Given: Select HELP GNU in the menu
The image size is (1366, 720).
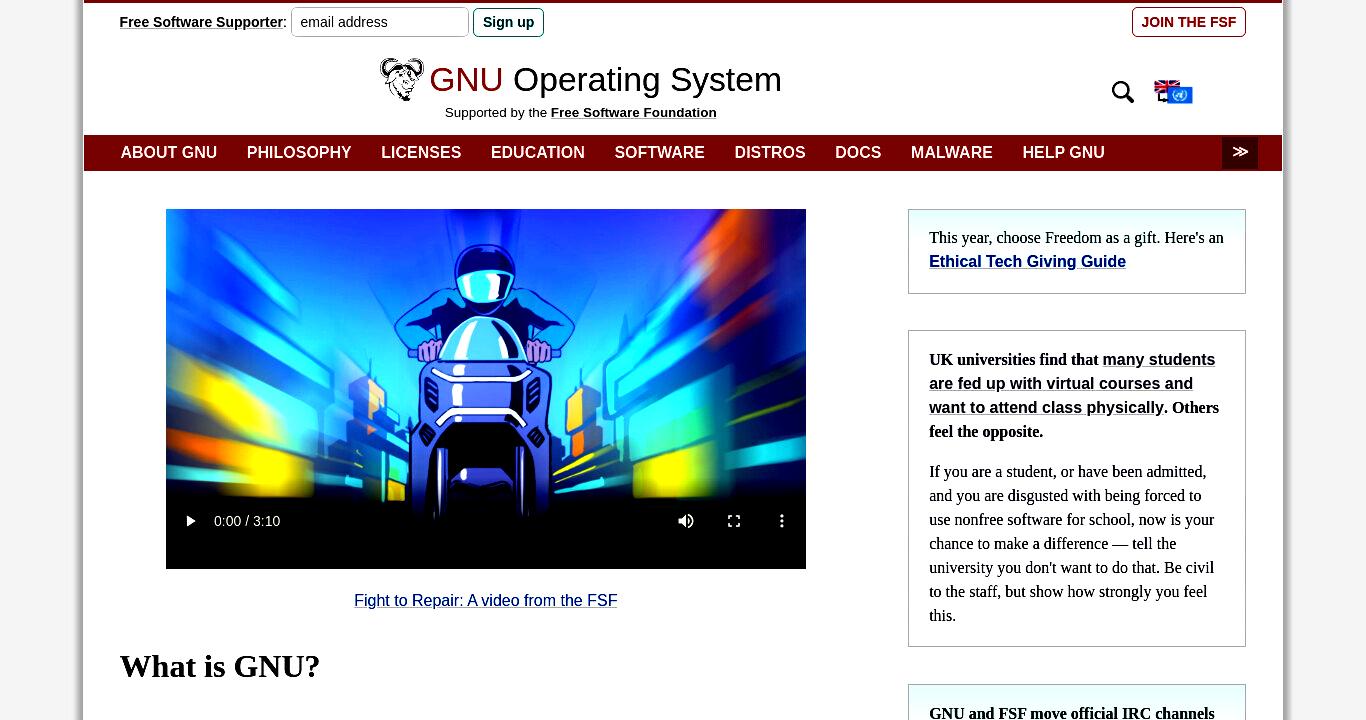Looking at the screenshot, I should 1064,152.
